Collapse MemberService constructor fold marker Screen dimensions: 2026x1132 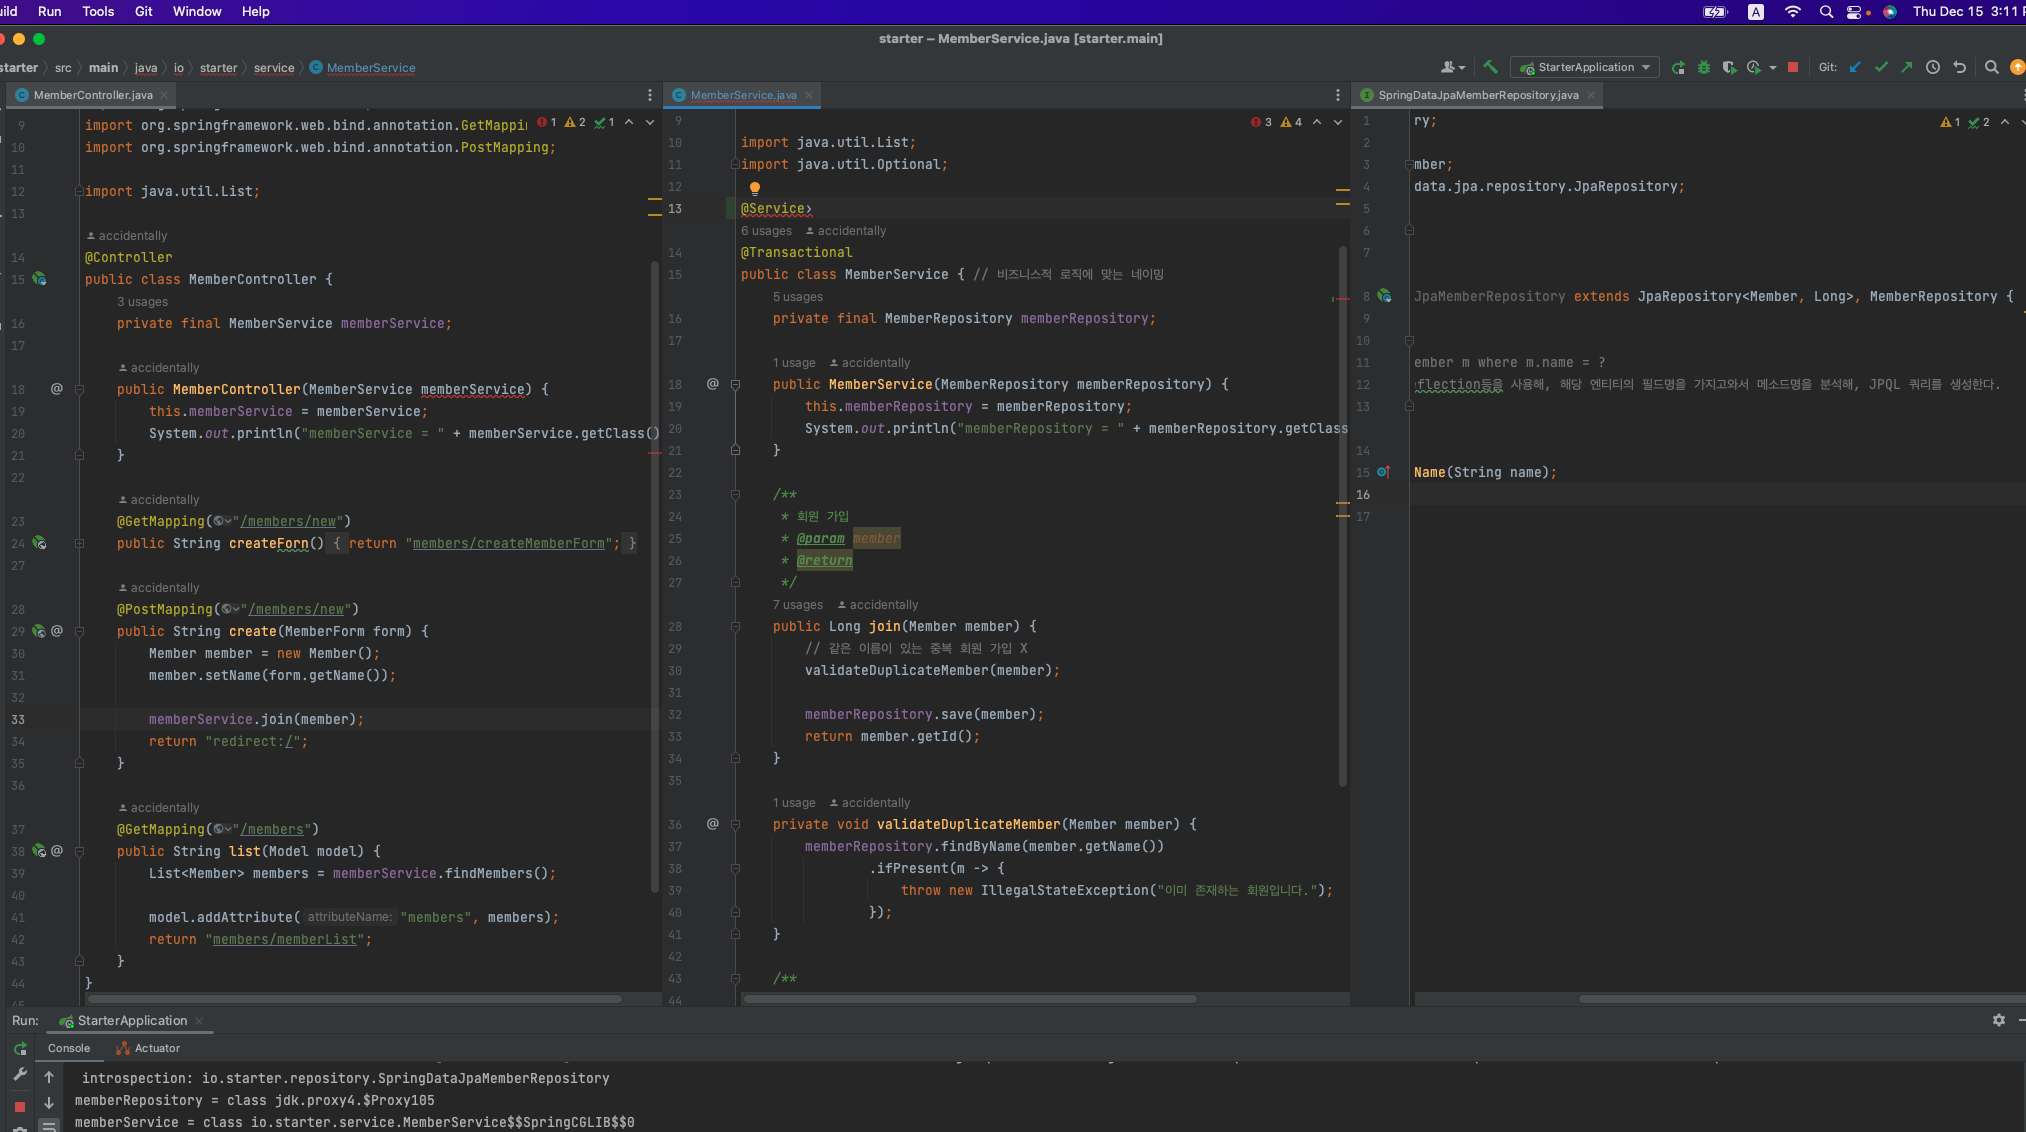(x=735, y=384)
